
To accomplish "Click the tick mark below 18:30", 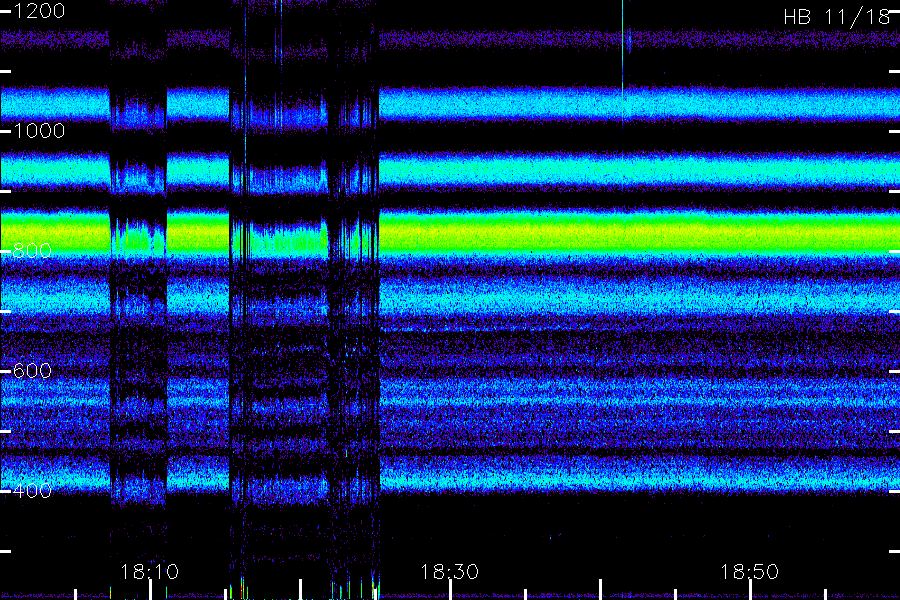I will click(x=451, y=590).
